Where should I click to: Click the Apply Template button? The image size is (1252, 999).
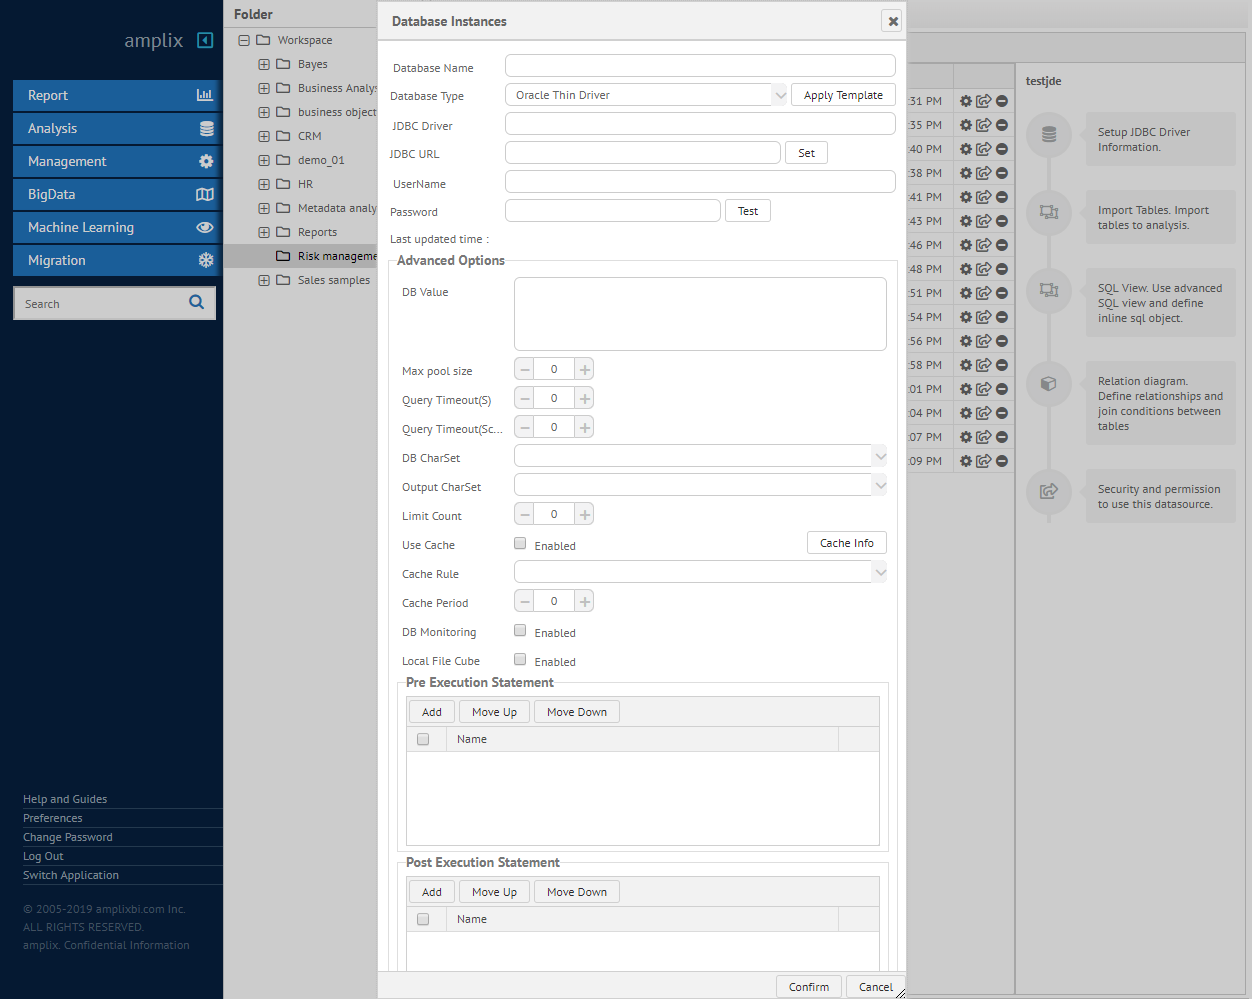click(843, 95)
